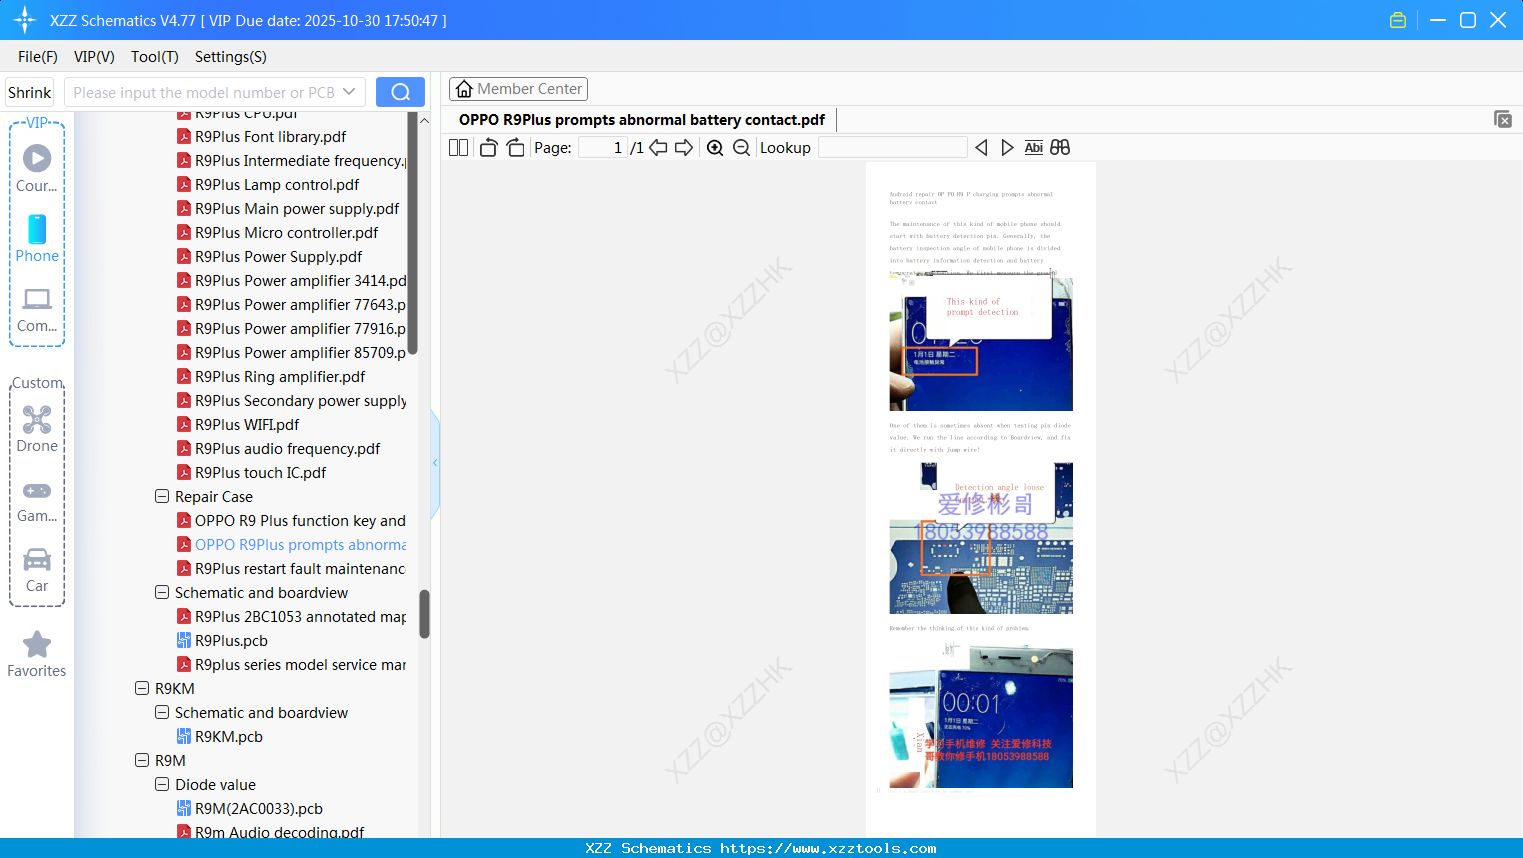The image size is (1523, 858).
Task: Click the tree scroll-up arrow
Action: point(424,120)
